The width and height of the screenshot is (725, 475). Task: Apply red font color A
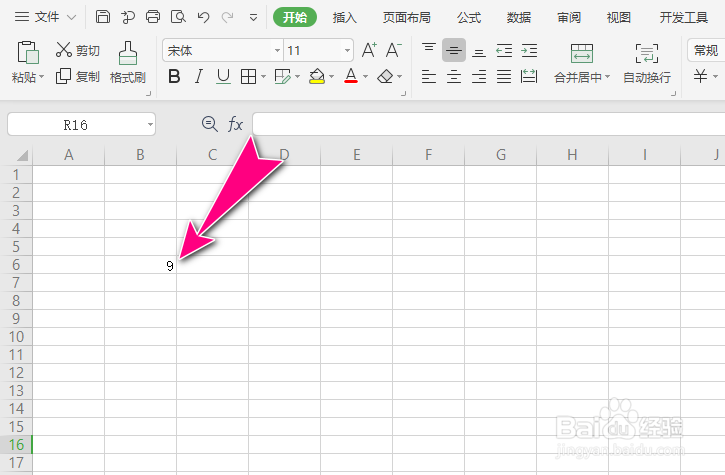[x=351, y=76]
